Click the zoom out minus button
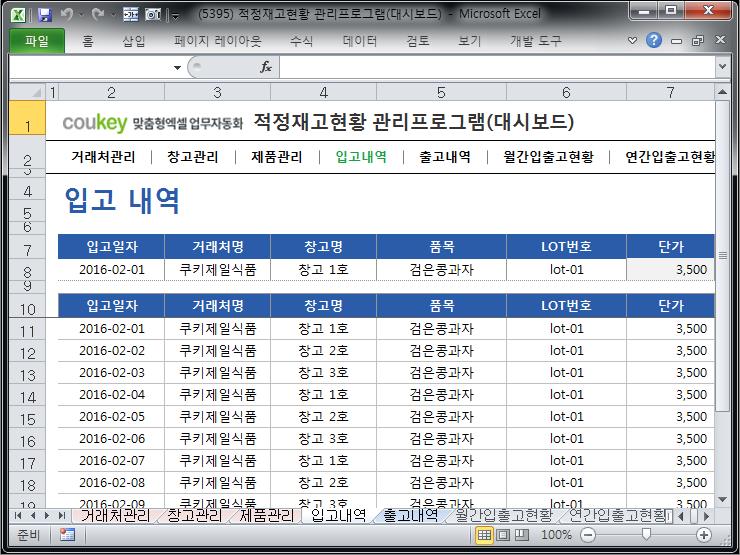The width and height of the screenshot is (740, 555). click(x=588, y=535)
